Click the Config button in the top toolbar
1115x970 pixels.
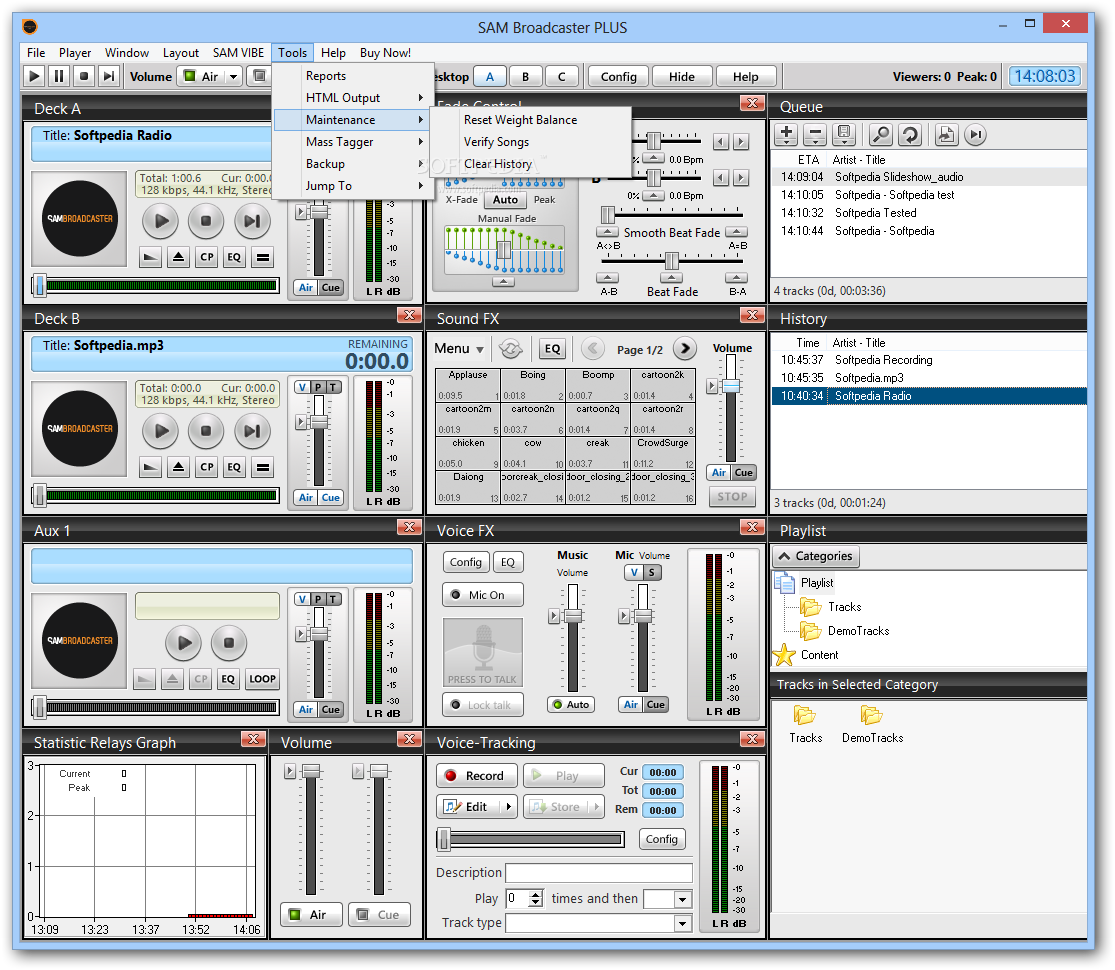click(619, 76)
